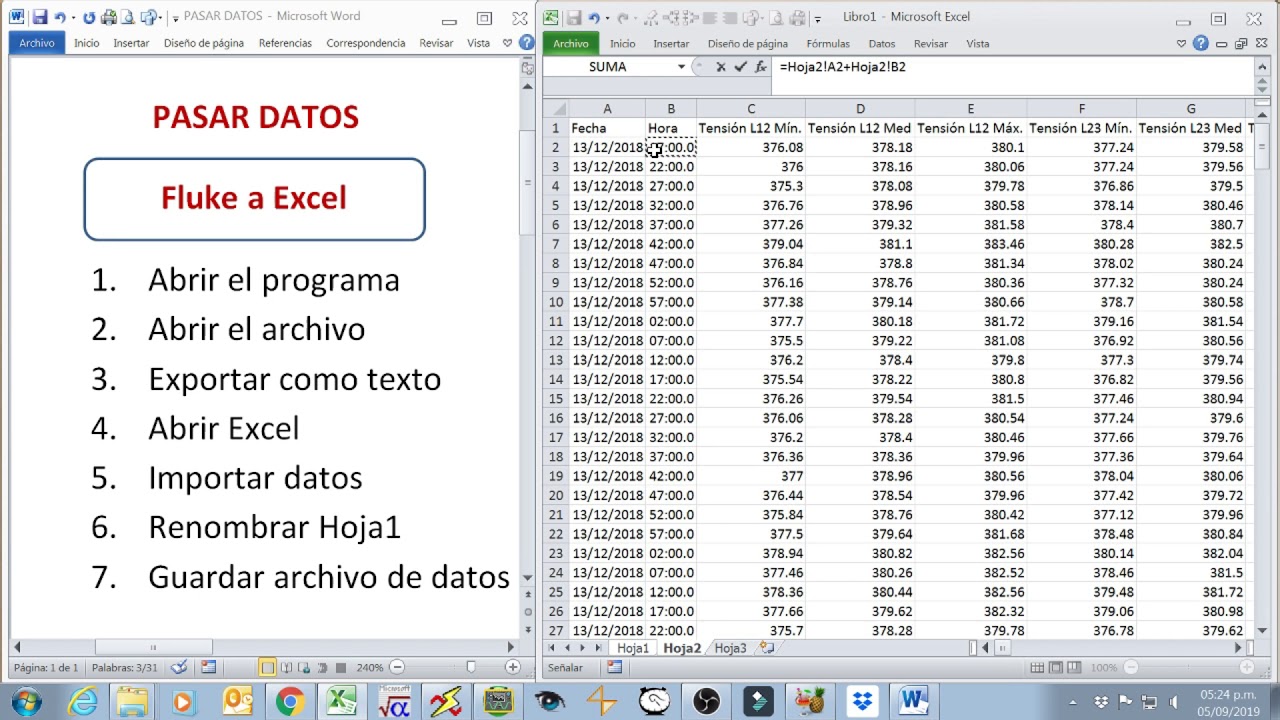This screenshot has height=720, width=1280.
Task: Adjust the Word zoom slider handle
Action: coord(471,667)
